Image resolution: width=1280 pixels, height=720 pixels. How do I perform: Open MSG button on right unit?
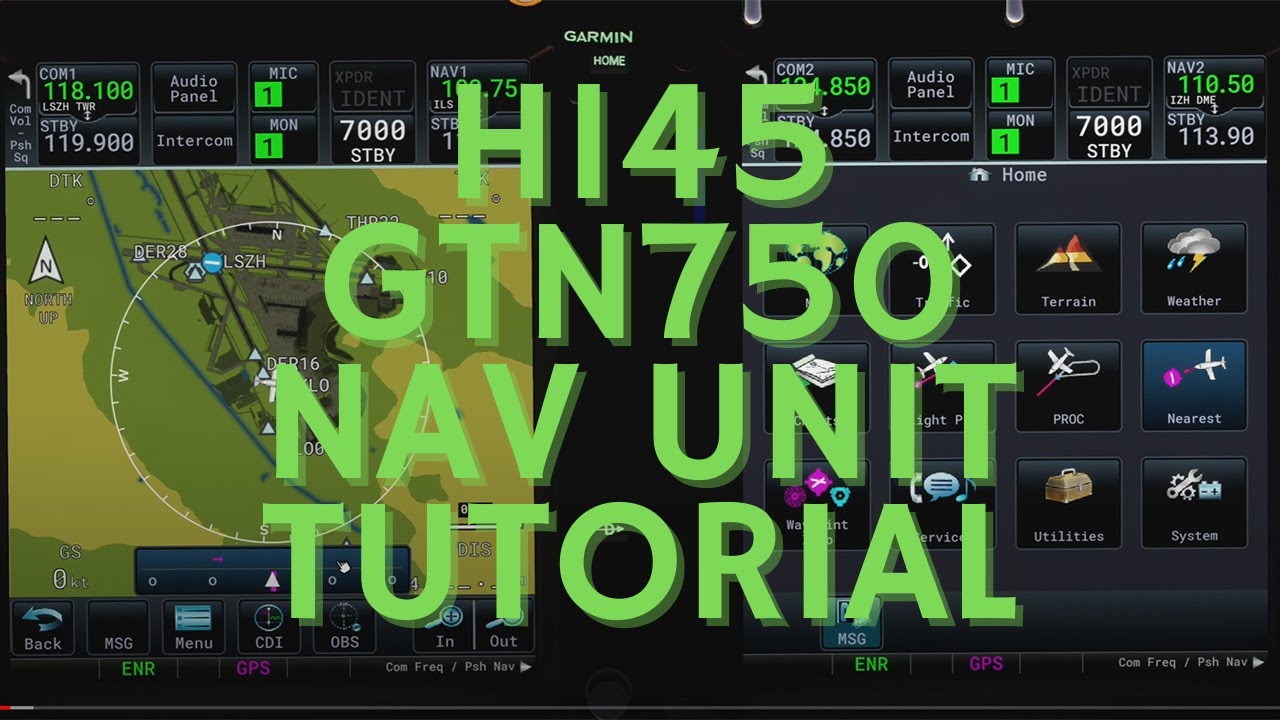coord(851,624)
